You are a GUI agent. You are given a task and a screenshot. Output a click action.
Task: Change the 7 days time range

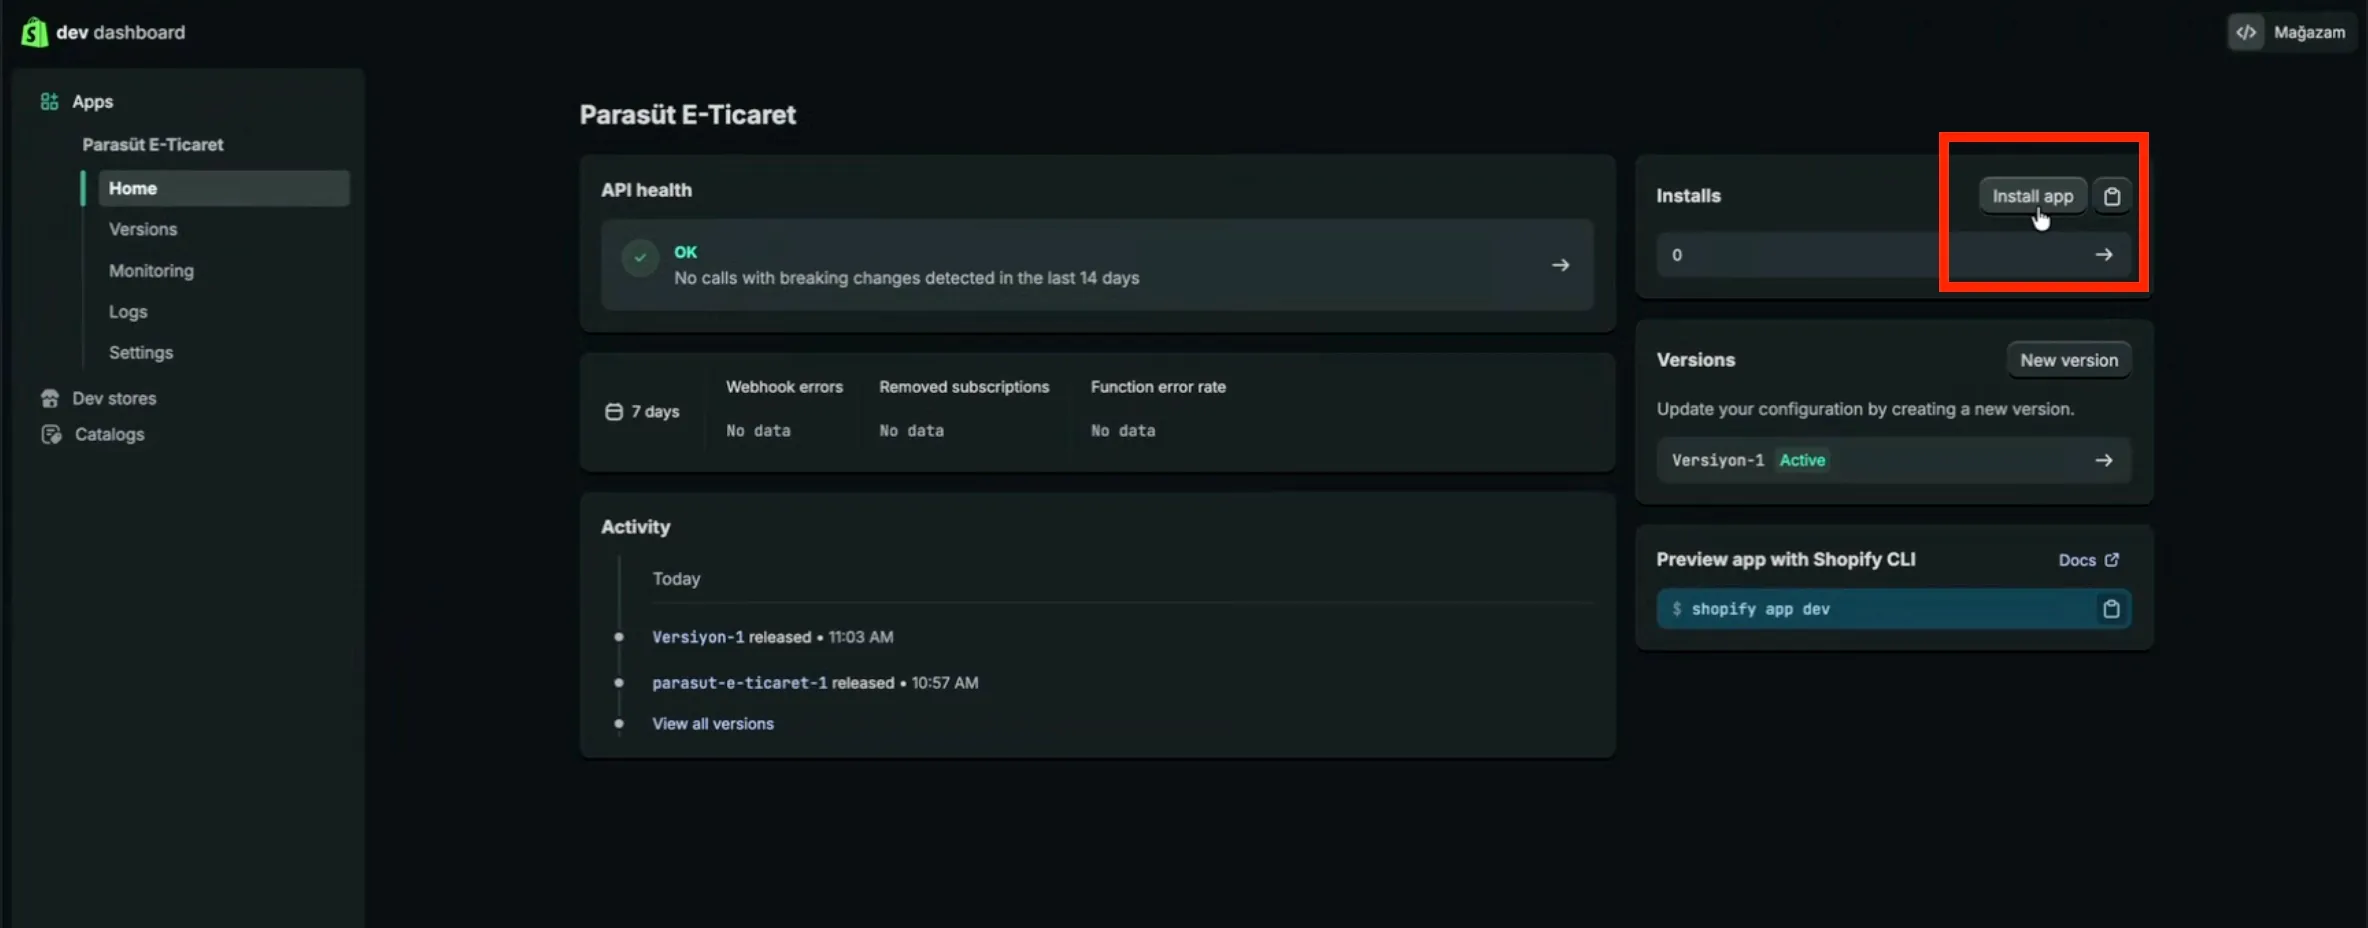pos(642,412)
